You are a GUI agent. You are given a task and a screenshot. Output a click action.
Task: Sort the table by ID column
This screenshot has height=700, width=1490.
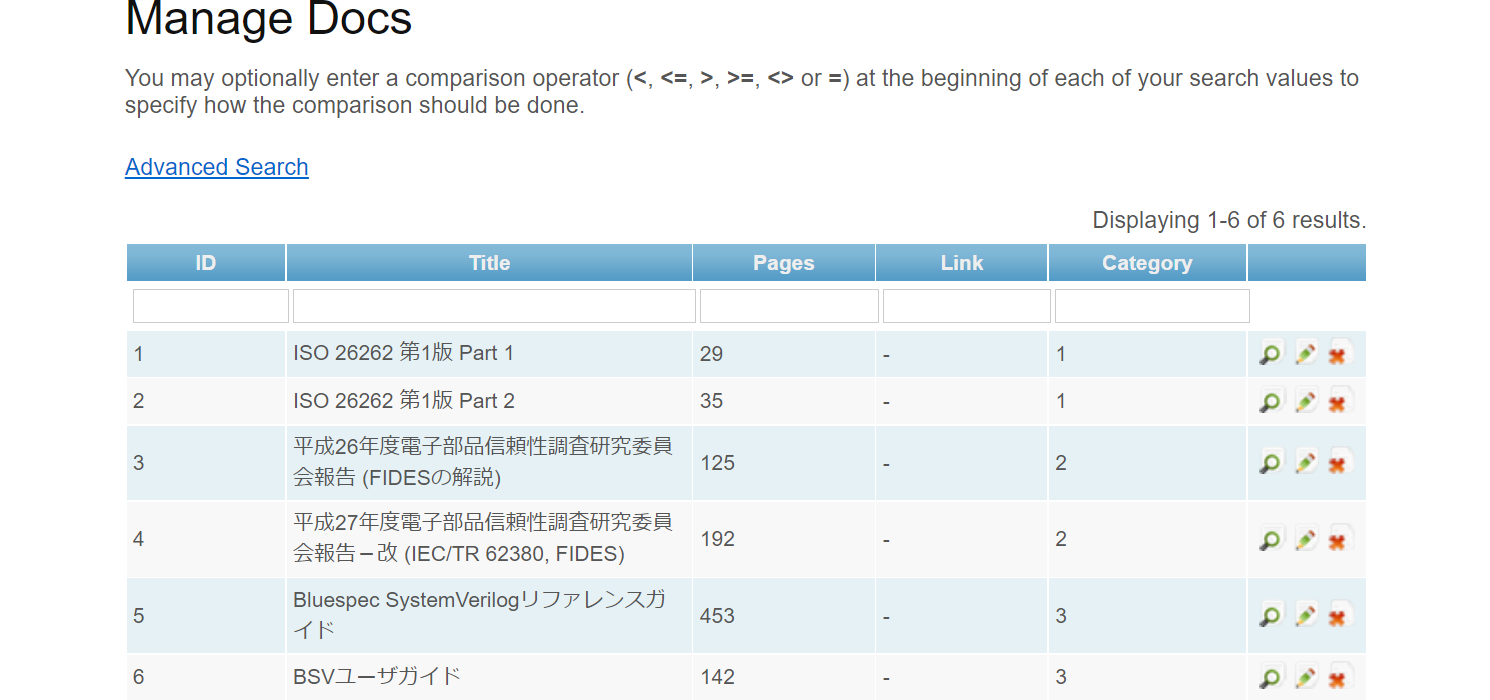[x=206, y=263]
